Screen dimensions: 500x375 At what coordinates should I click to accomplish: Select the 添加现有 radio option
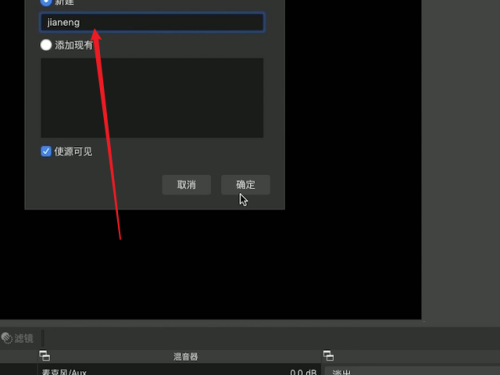click(x=46, y=45)
